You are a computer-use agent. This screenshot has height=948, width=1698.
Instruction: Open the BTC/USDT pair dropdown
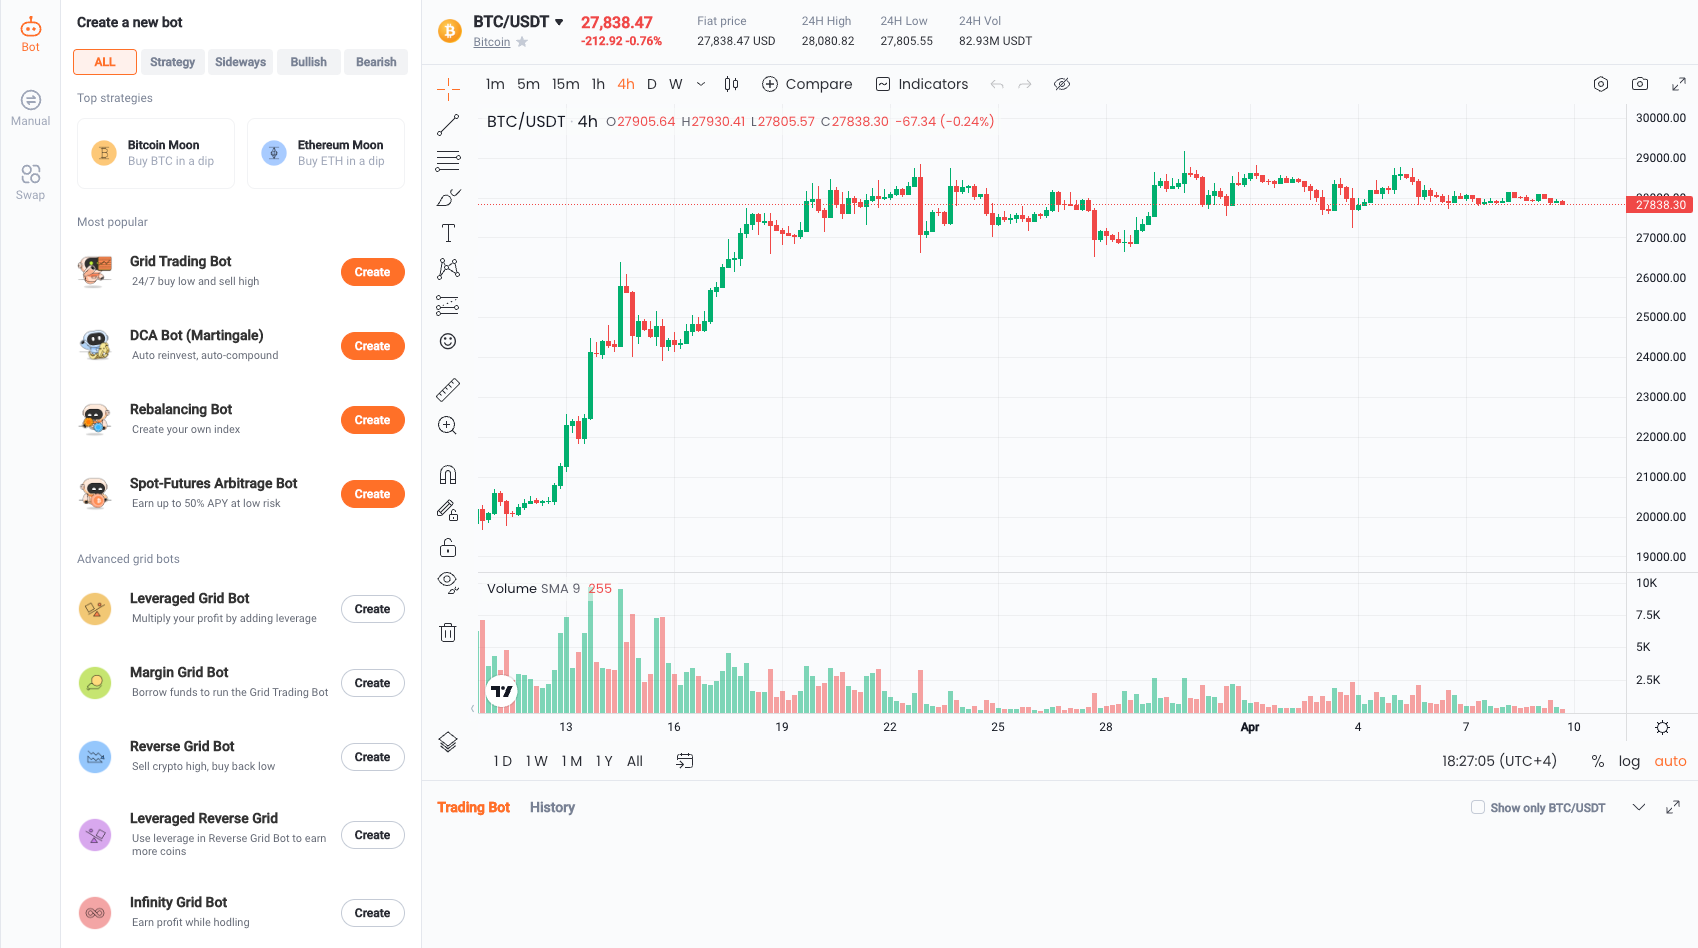click(x=519, y=22)
